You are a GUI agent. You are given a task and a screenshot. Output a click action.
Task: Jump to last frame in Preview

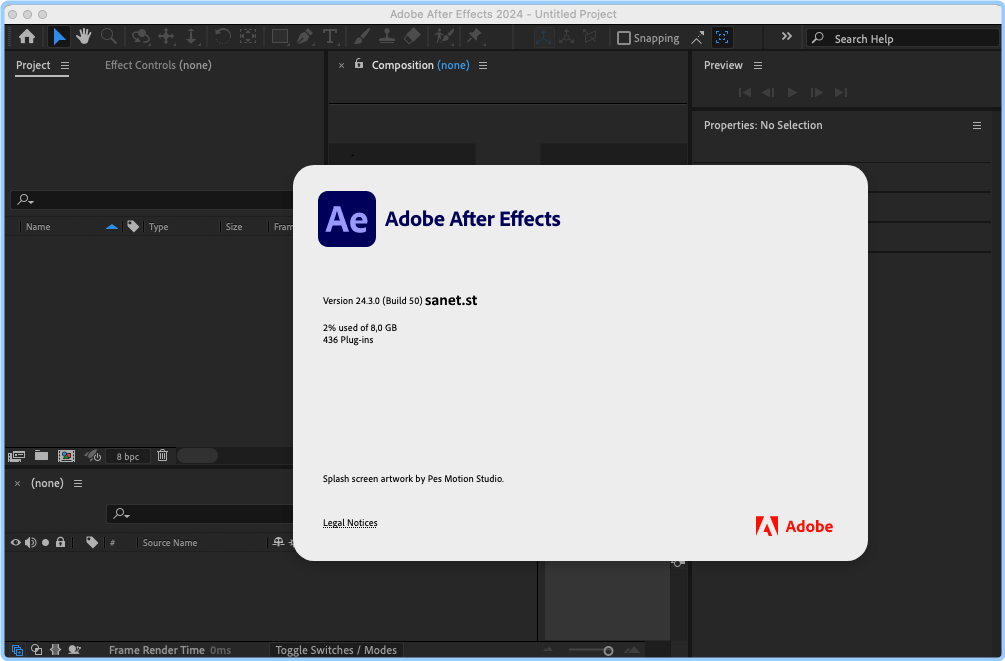(841, 92)
